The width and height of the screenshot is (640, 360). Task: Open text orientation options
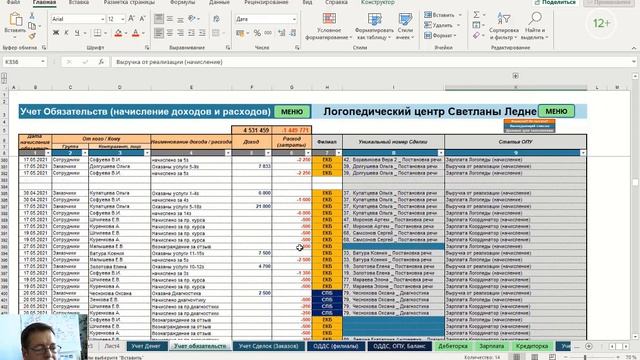point(193,19)
